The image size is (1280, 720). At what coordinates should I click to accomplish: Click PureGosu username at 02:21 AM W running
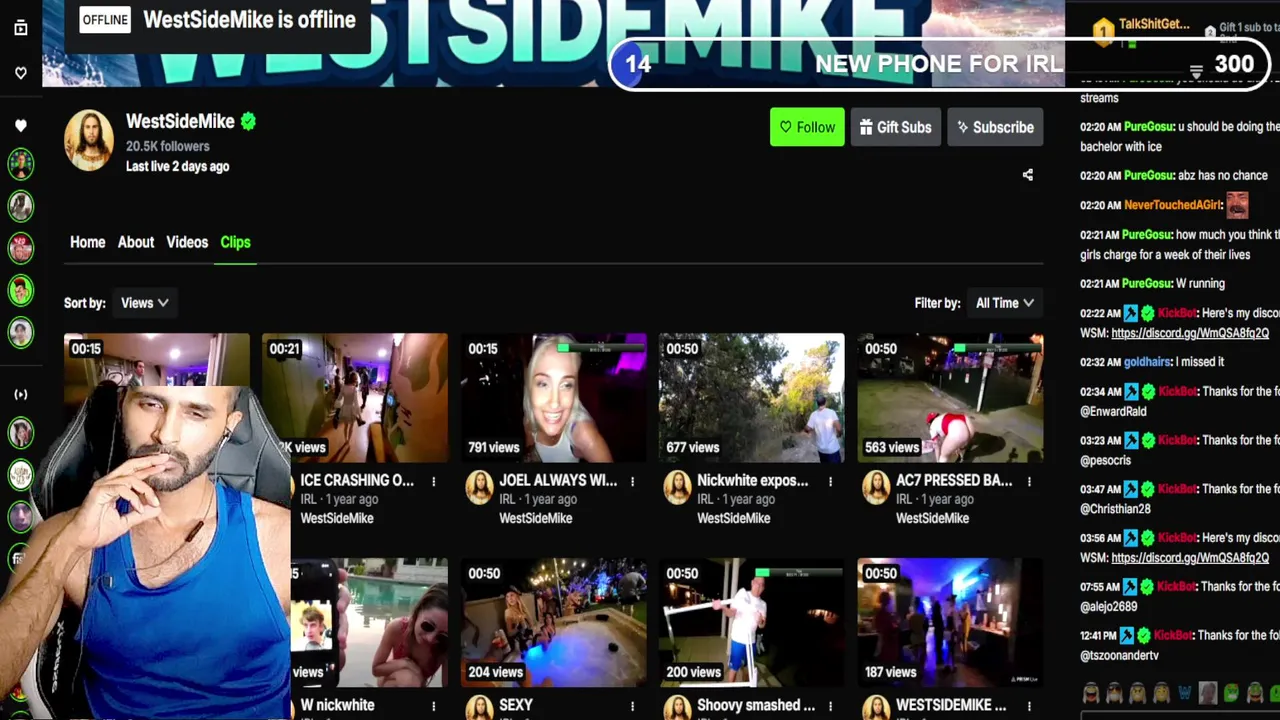[1147, 284]
